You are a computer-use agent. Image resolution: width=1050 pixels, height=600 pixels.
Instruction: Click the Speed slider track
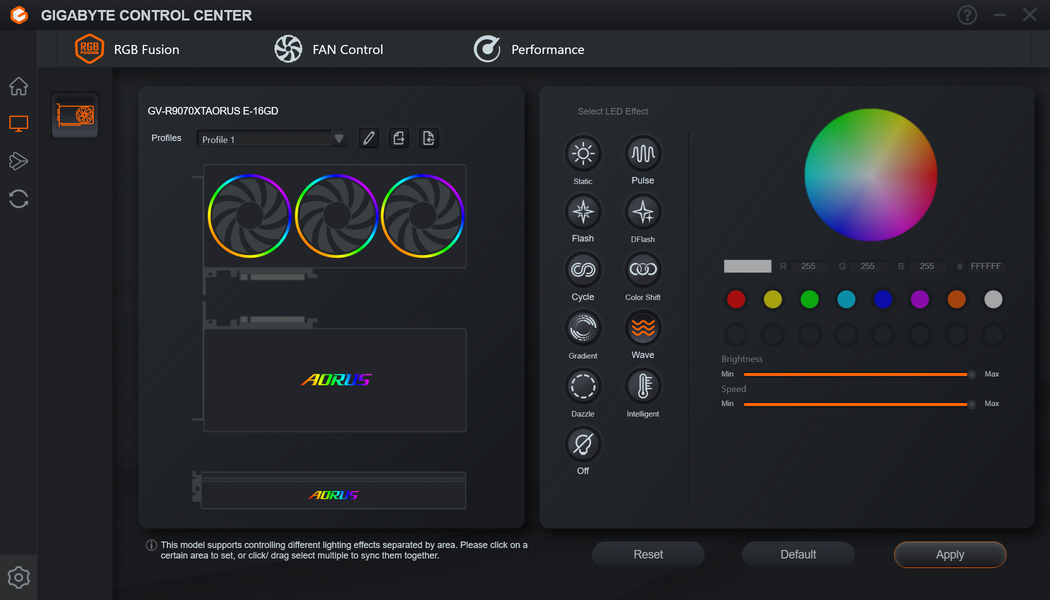pos(857,404)
